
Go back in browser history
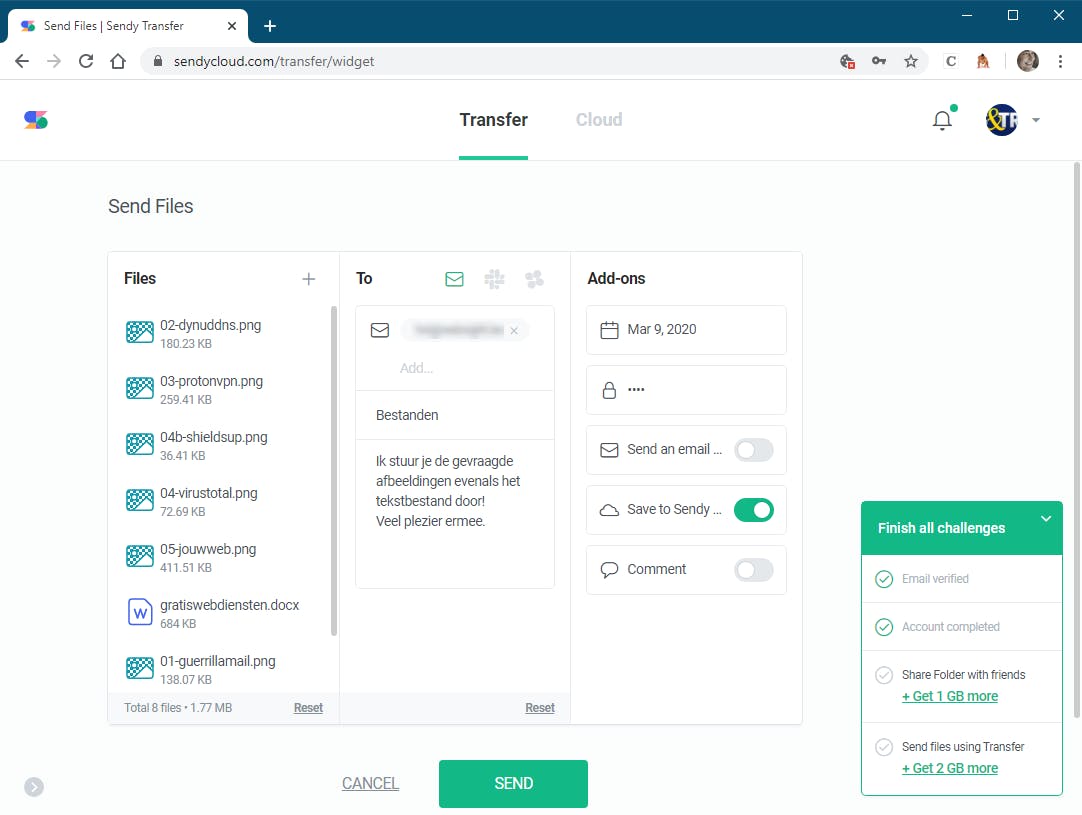pos(22,61)
